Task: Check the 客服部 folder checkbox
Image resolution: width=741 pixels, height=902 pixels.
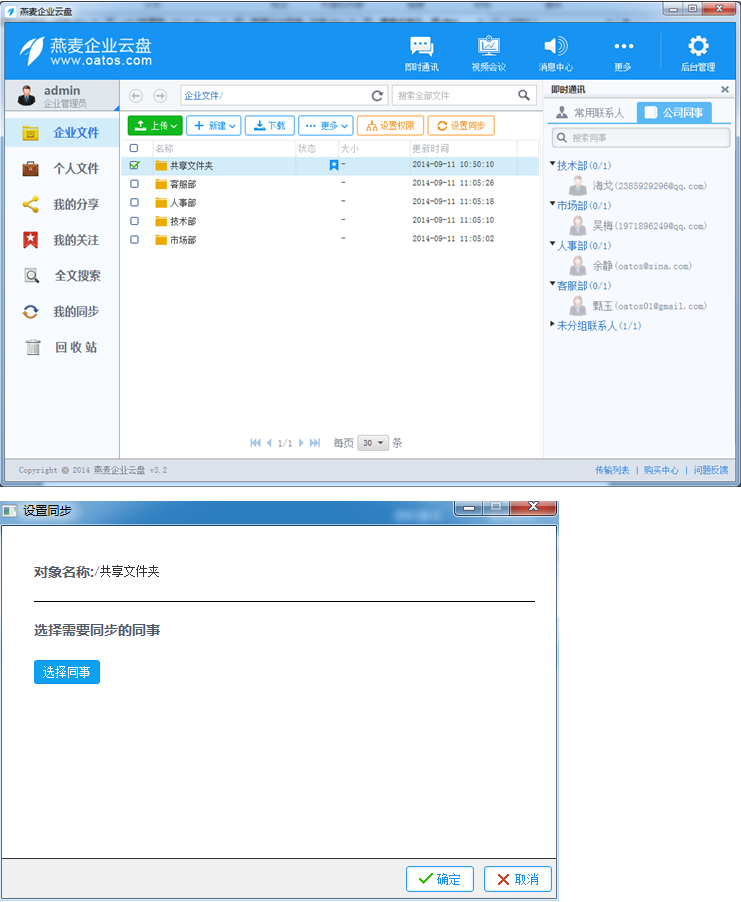Action: point(135,184)
